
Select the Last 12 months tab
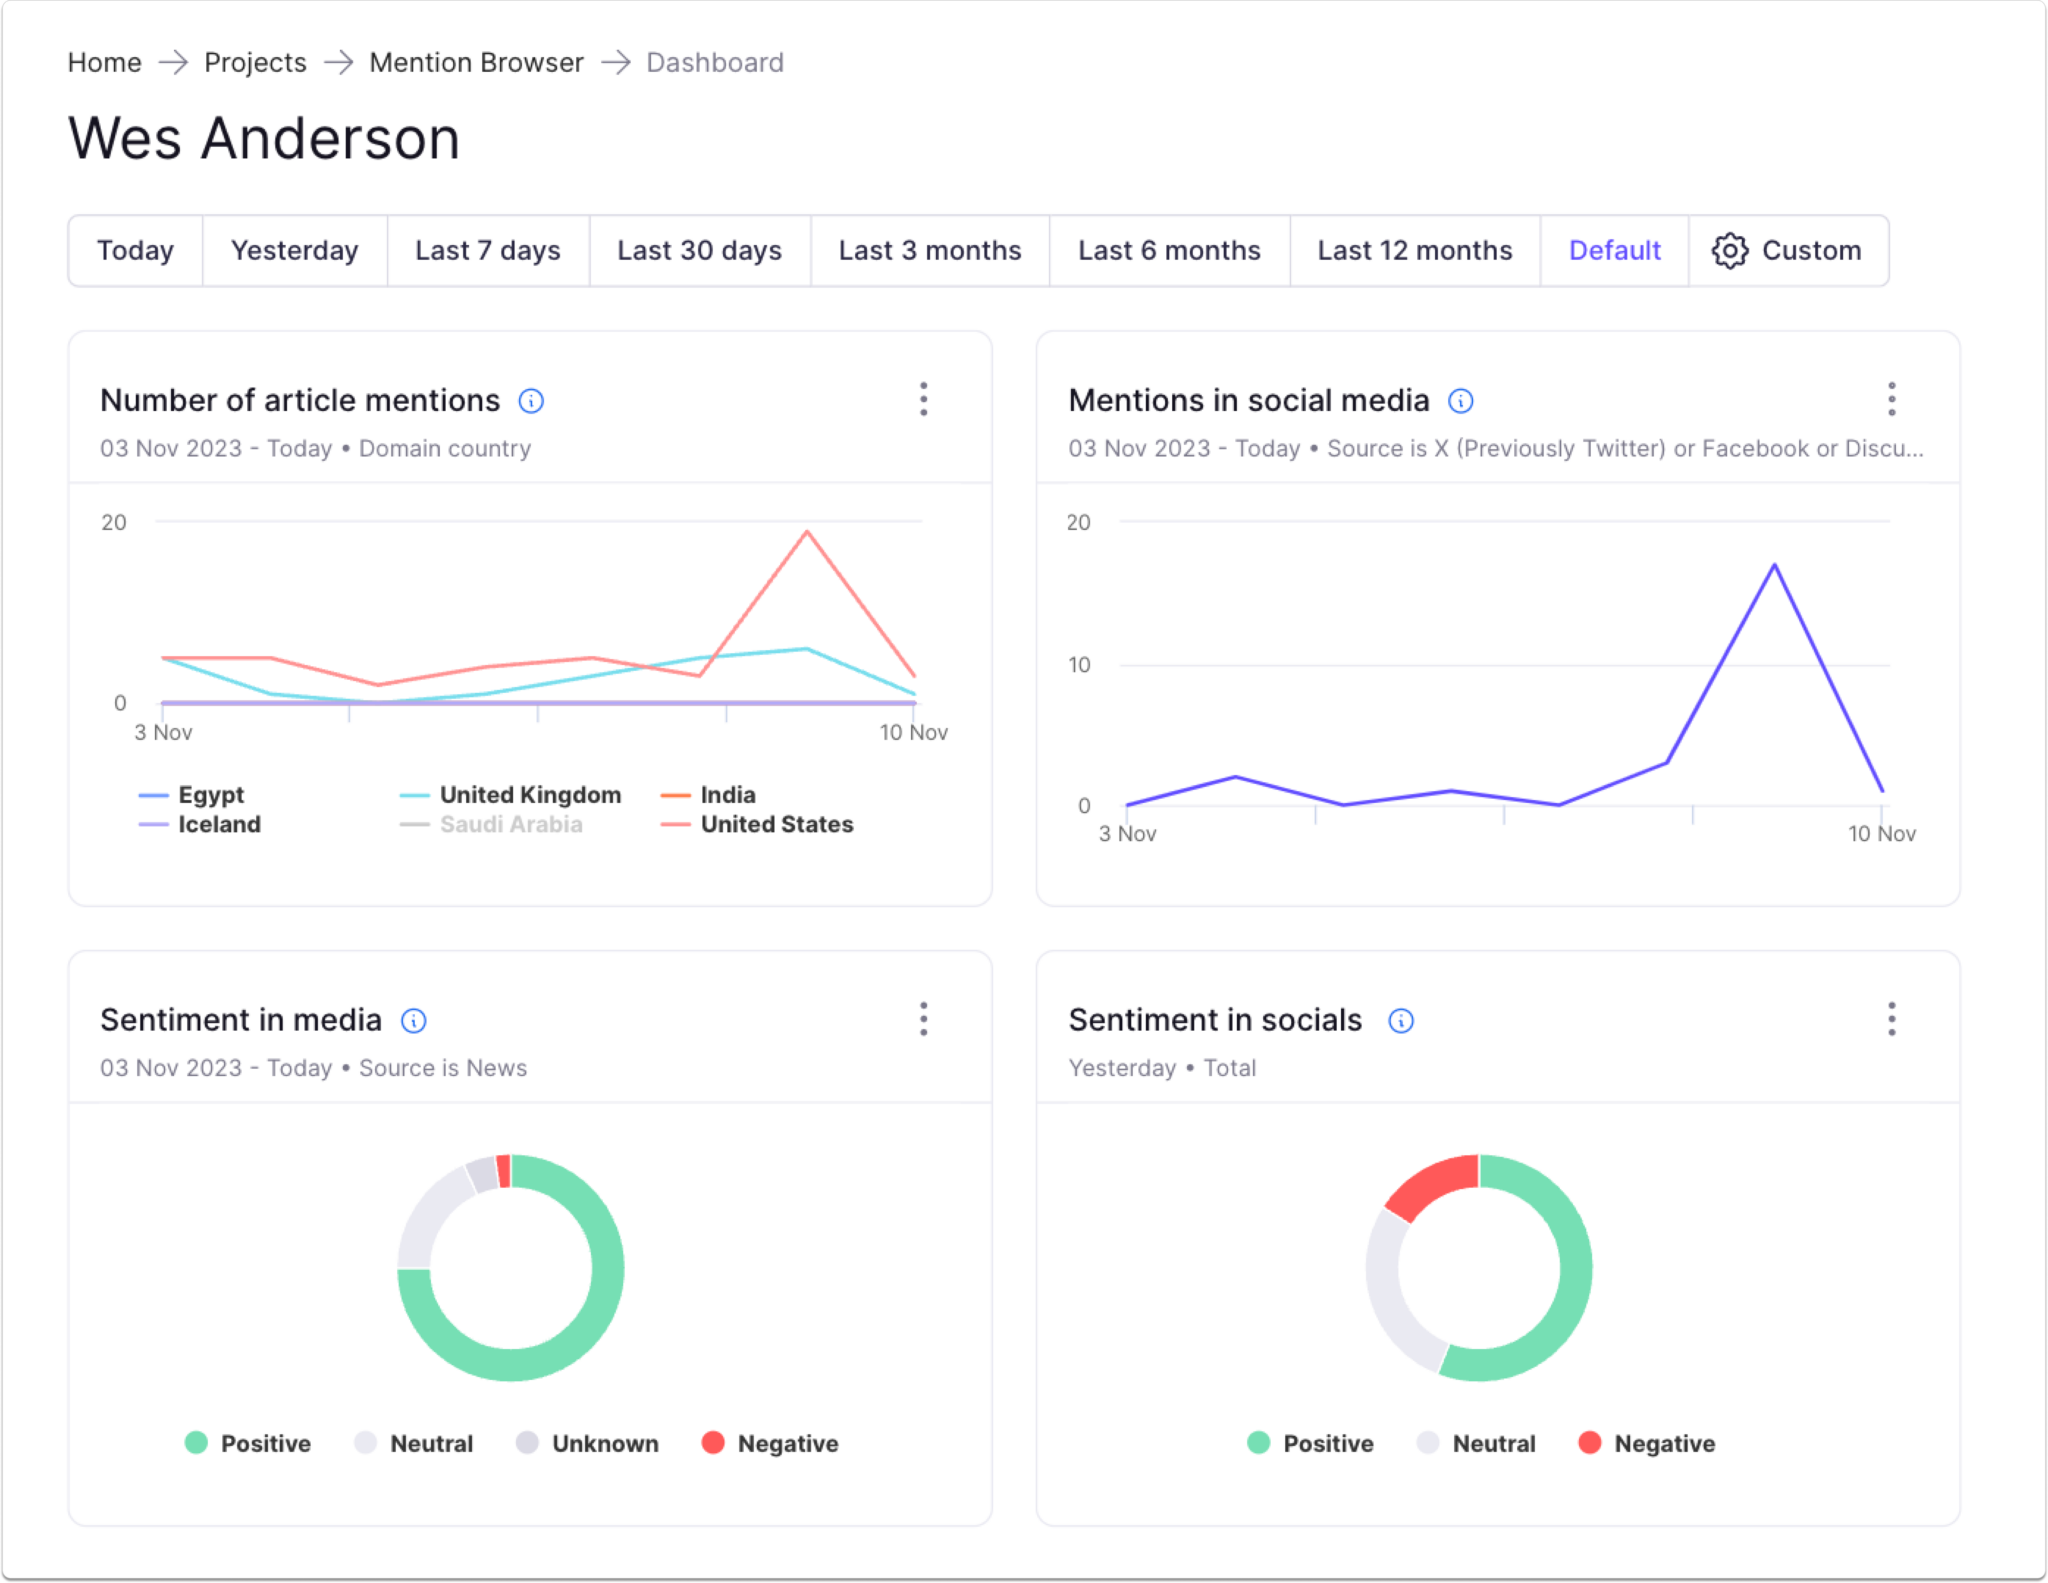(x=1414, y=250)
